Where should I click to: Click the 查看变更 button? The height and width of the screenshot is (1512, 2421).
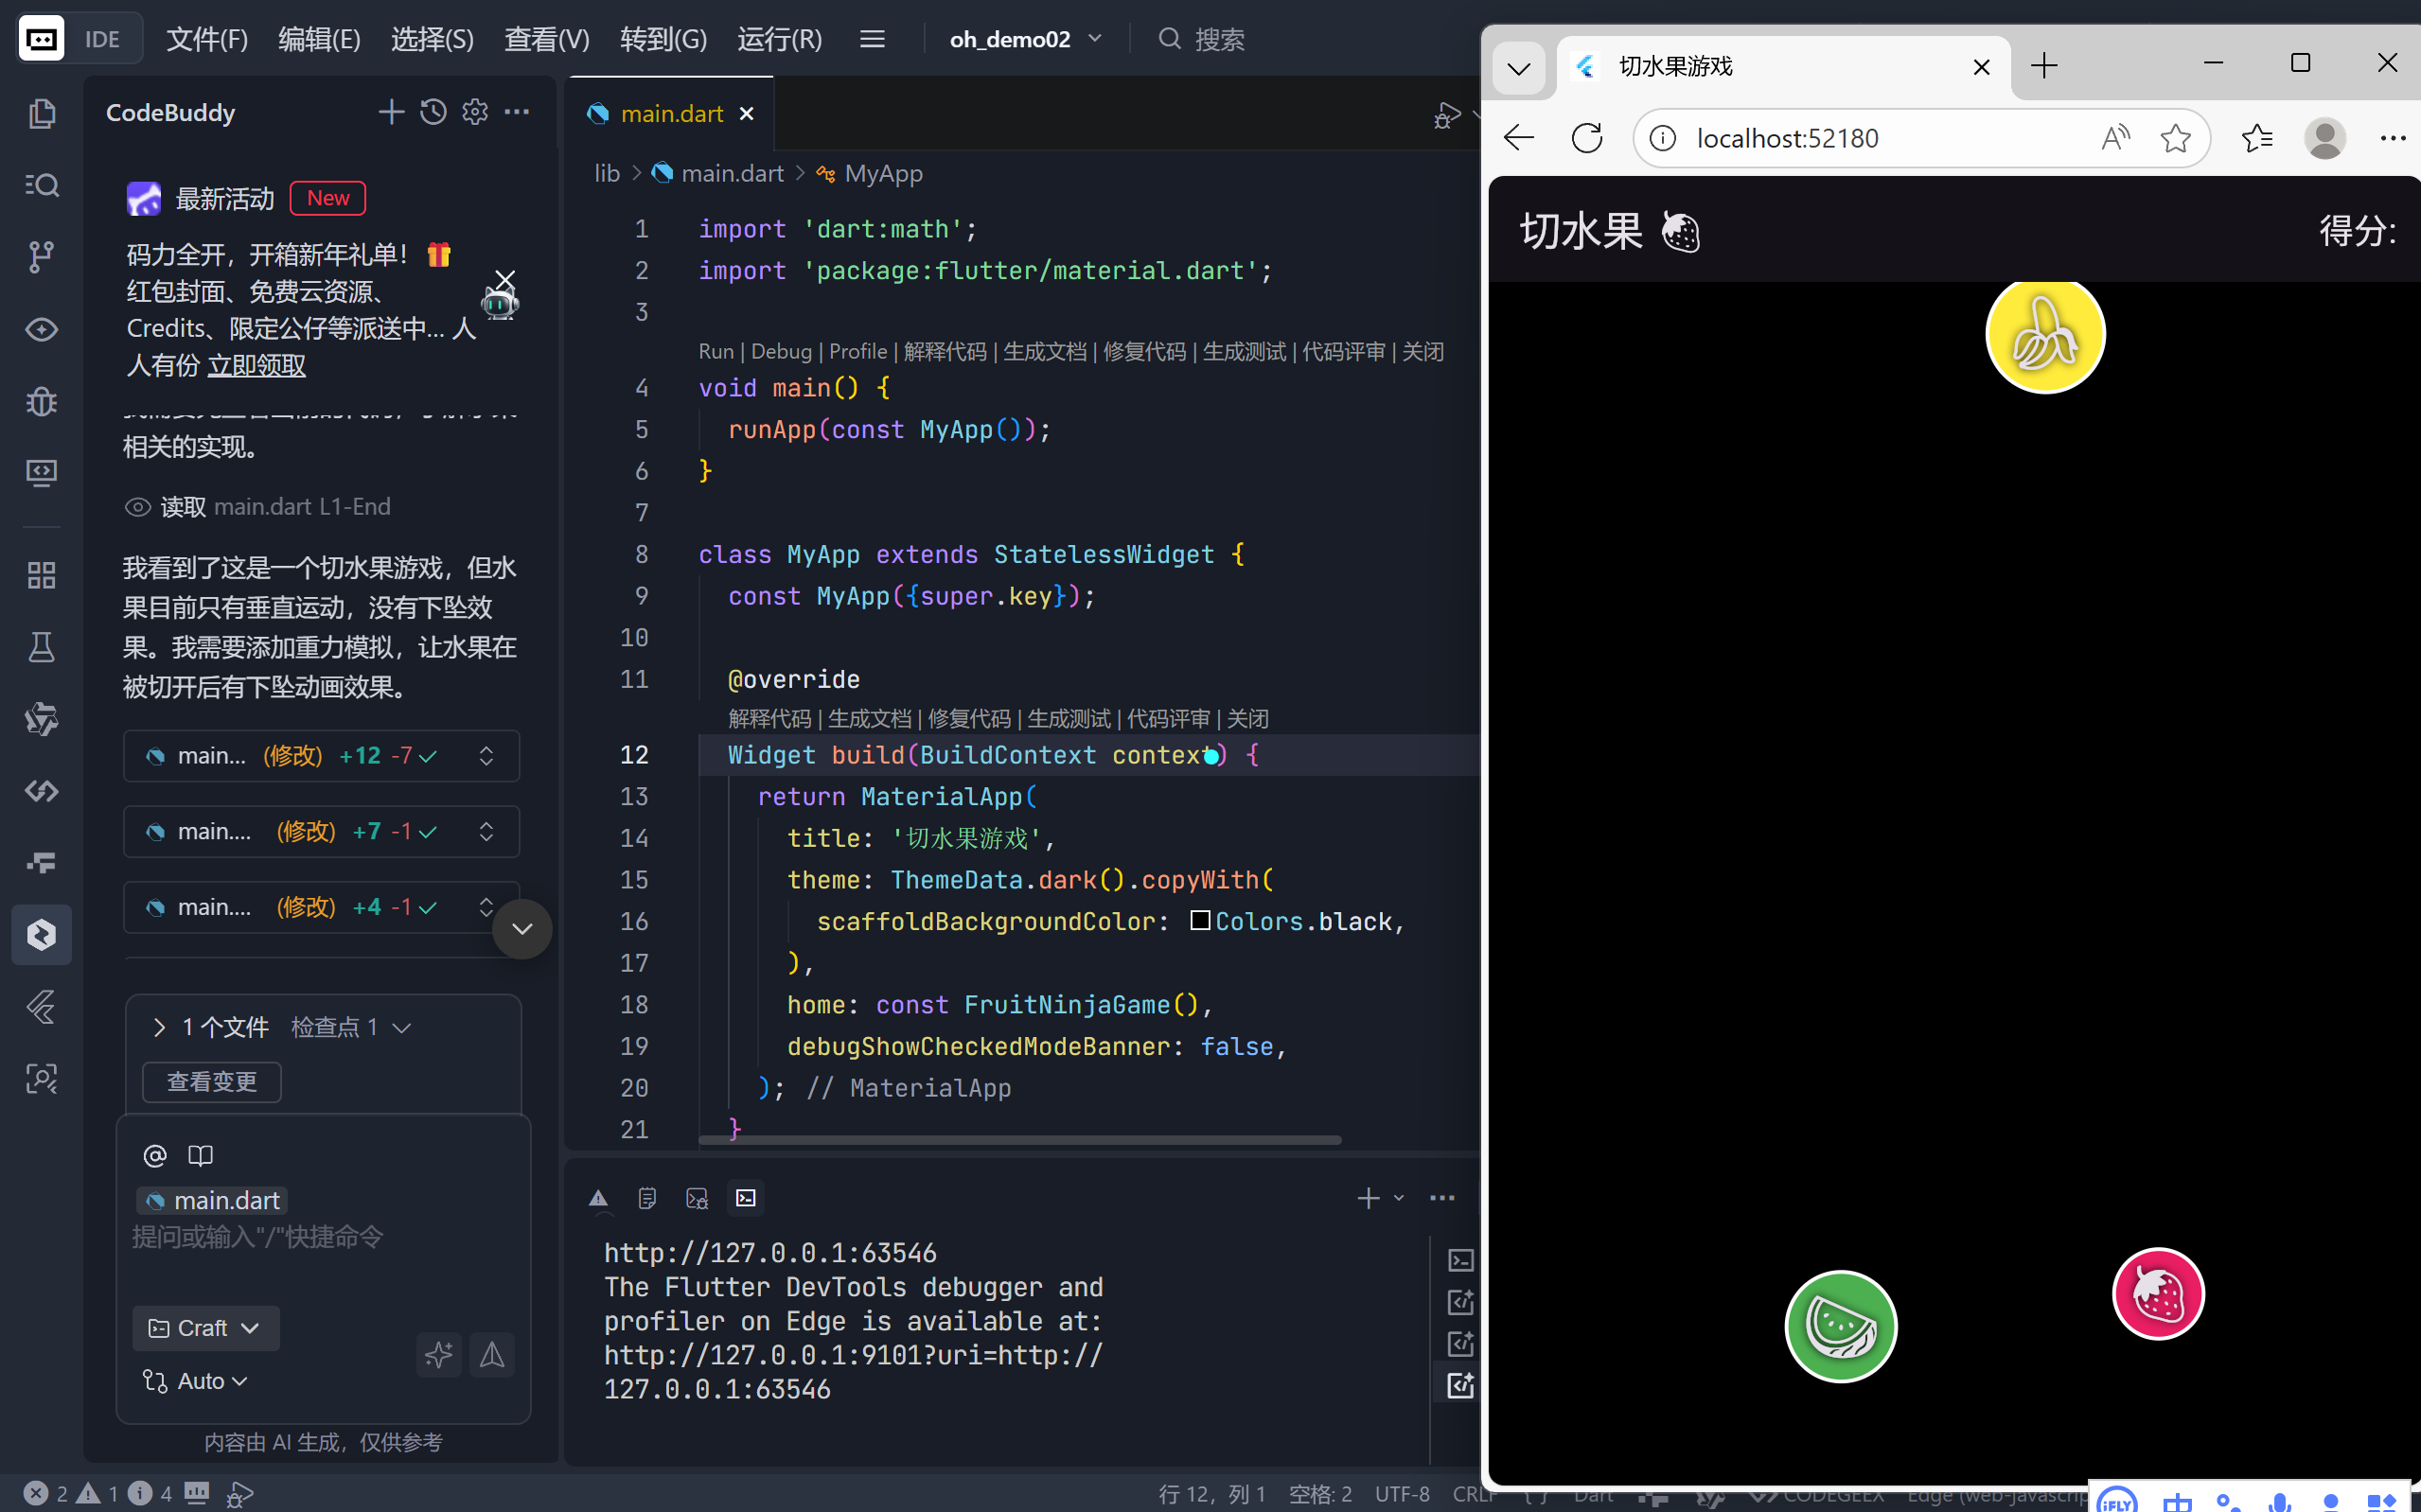pos(211,1082)
